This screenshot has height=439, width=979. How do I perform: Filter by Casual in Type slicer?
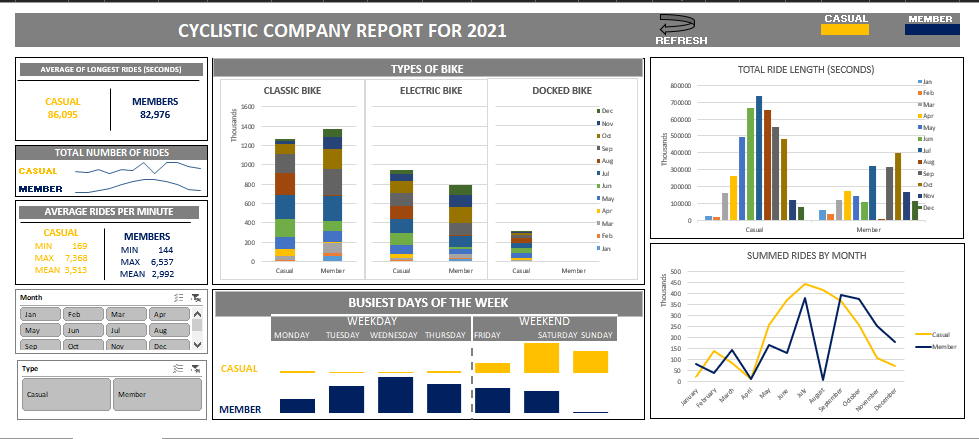(65, 394)
